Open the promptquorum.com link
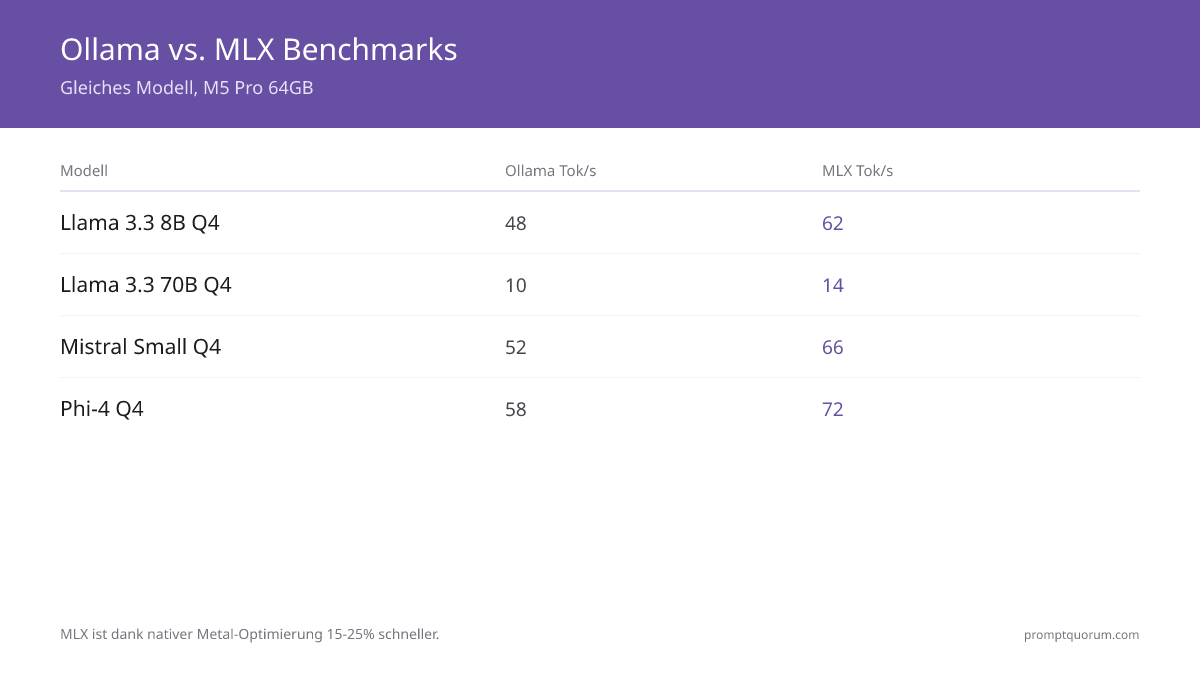Viewport: 1200px width, 675px height. coord(1081,634)
